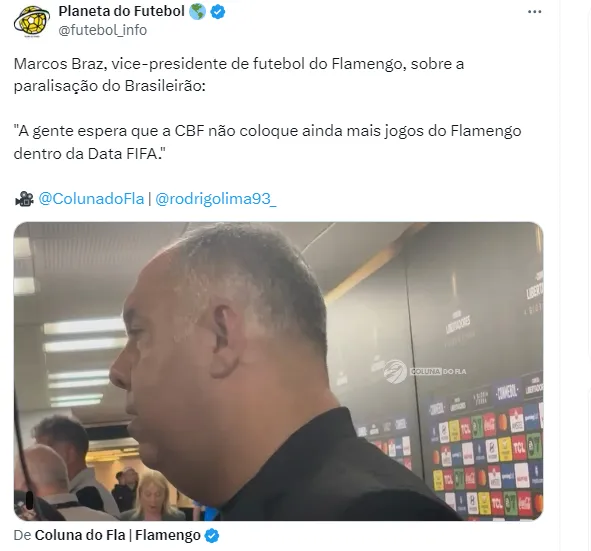
Task: Click the verified badge next to Coluna do Fla
Action: tap(212, 536)
